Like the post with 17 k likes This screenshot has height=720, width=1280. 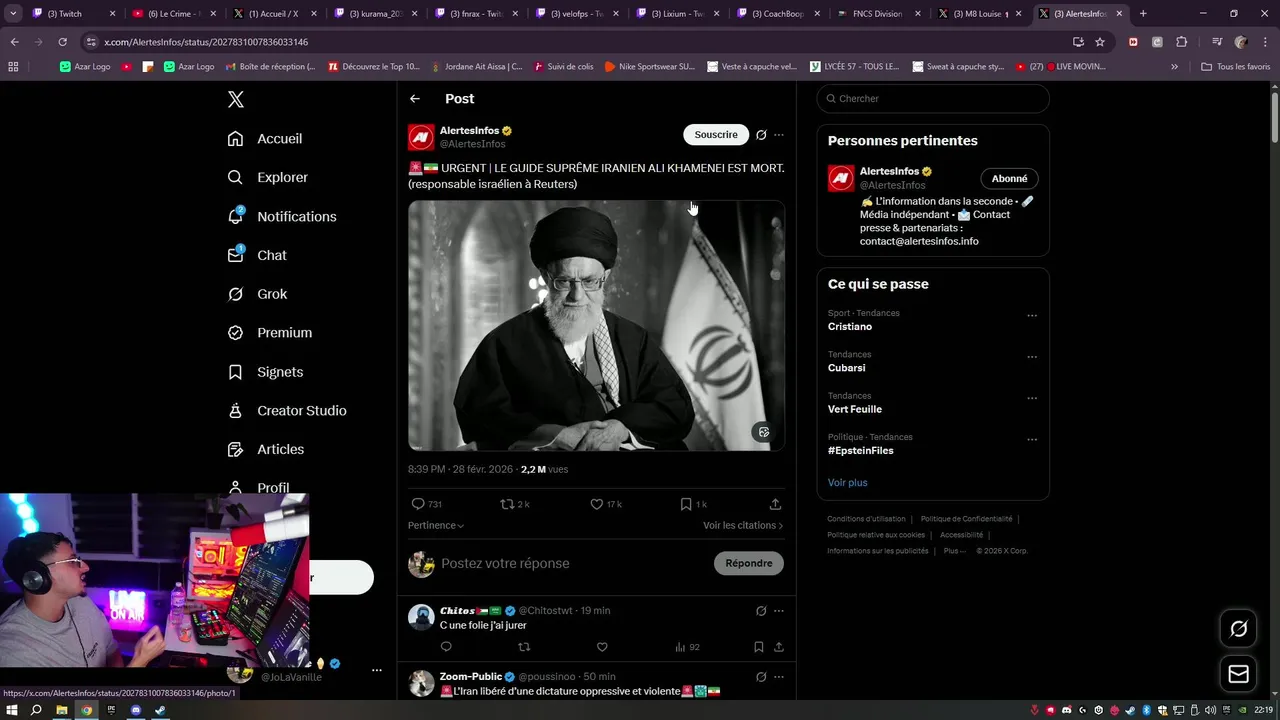pos(605,504)
